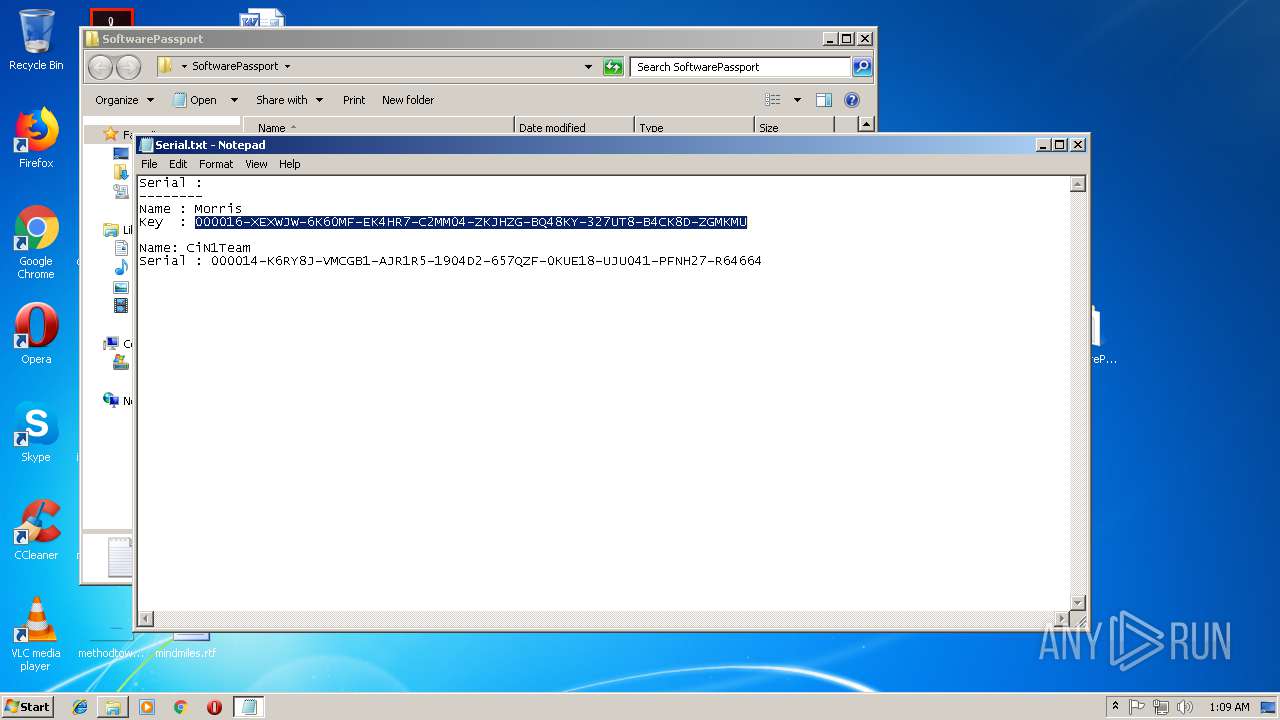Open Organize dropdown in Explorer
Viewport: 1280px width, 720px height.
(x=124, y=100)
